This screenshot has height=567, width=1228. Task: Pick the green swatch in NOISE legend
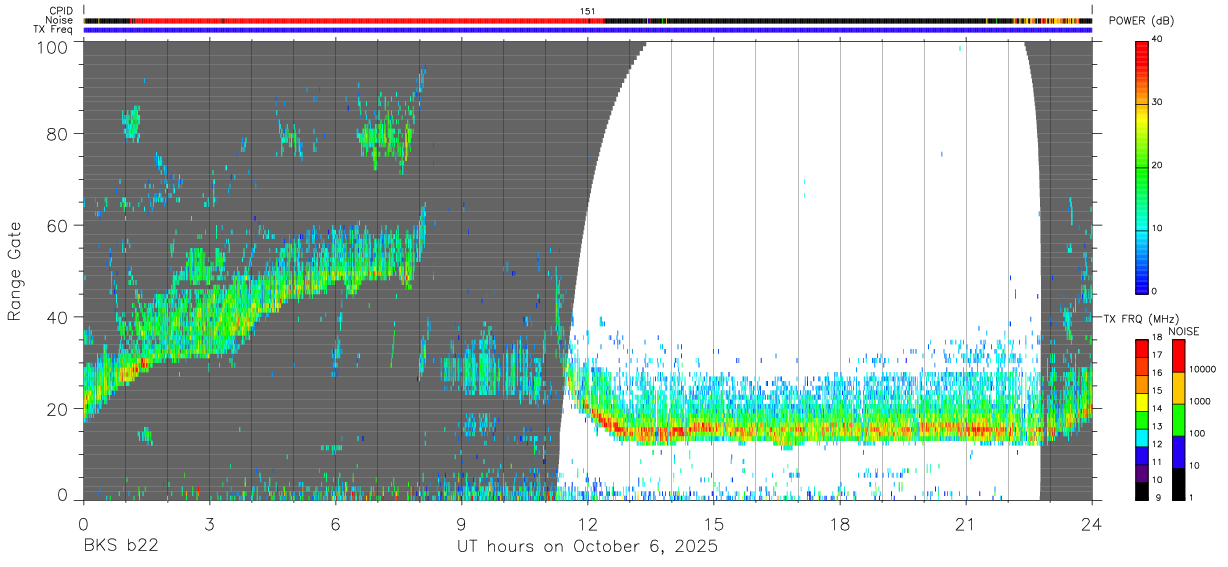click(x=1178, y=420)
